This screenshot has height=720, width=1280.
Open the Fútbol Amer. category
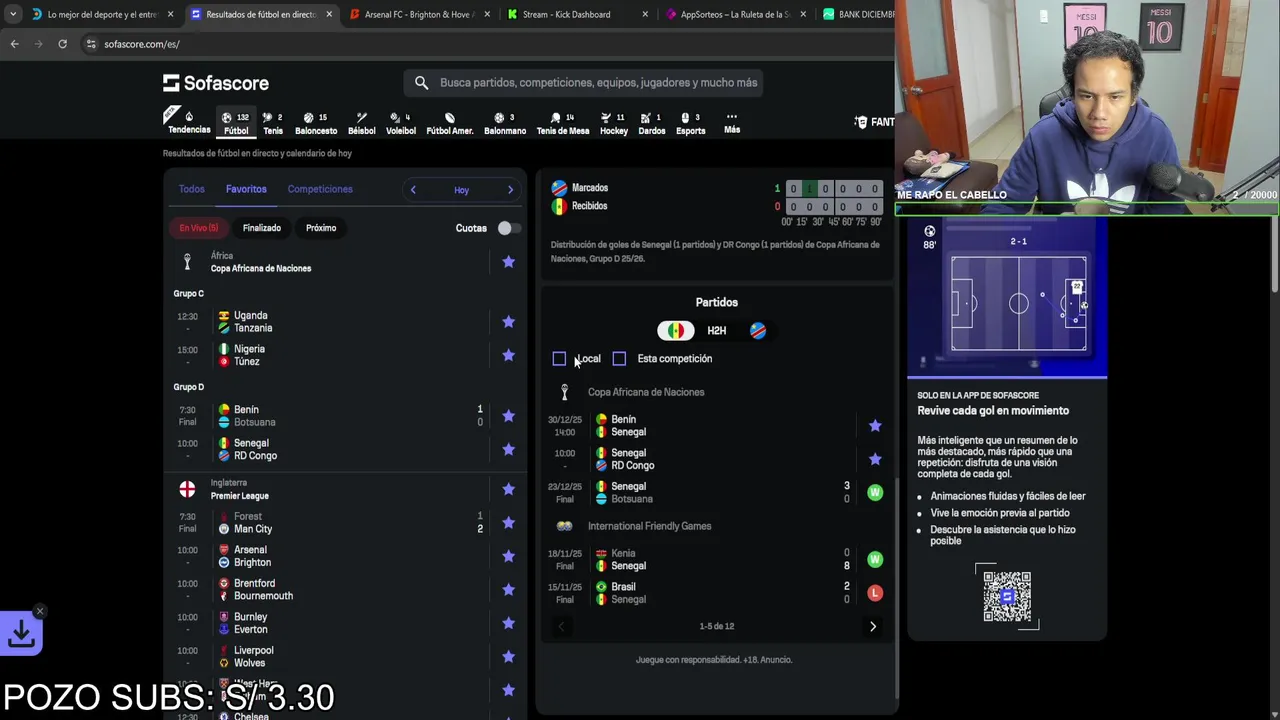coord(450,123)
